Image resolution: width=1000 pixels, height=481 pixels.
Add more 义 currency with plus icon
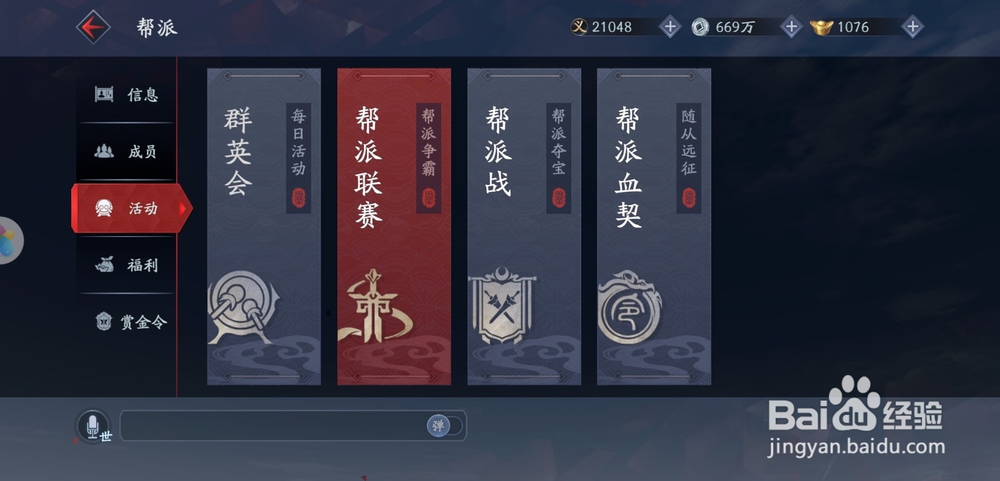click(670, 27)
